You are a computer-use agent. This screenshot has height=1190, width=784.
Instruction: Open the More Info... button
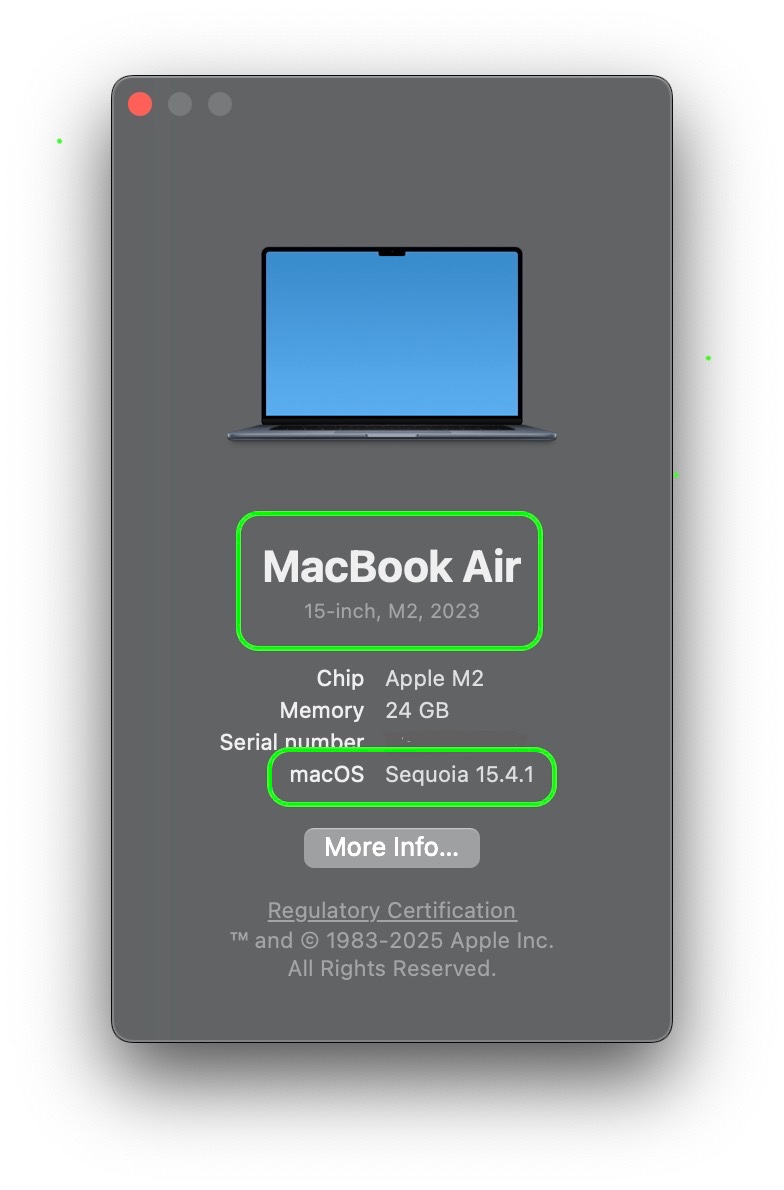[x=392, y=847]
